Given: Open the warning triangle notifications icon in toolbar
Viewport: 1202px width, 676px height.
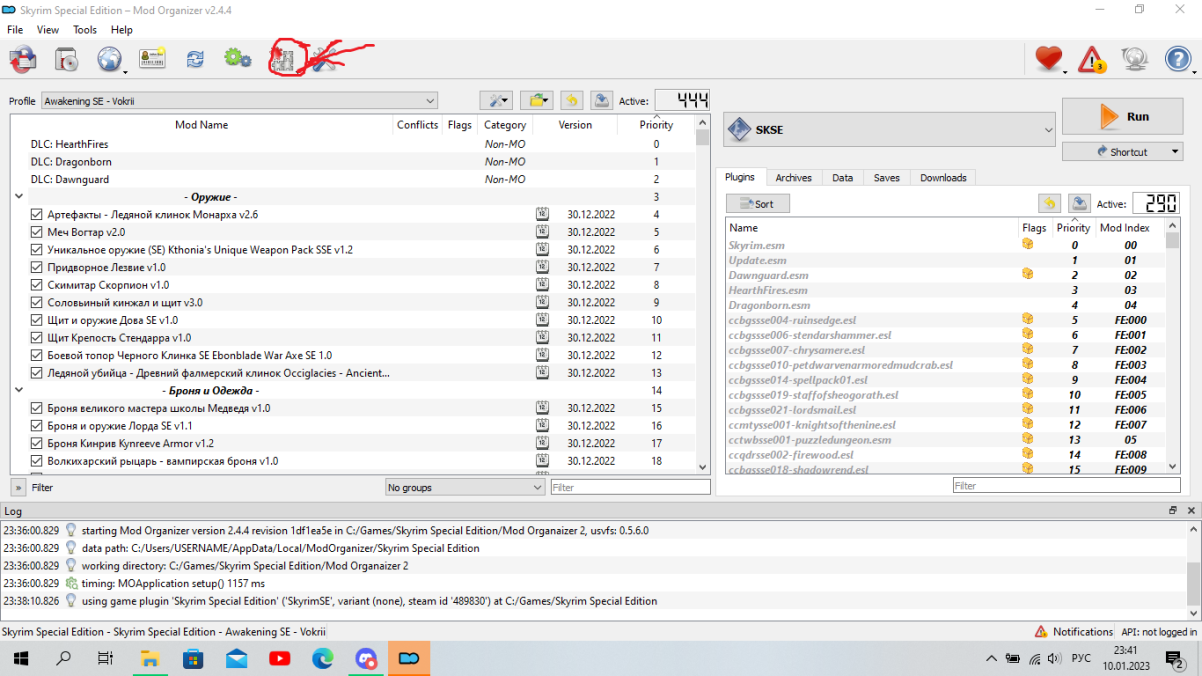Looking at the screenshot, I should pyautogui.click(x=1092, y=60).
